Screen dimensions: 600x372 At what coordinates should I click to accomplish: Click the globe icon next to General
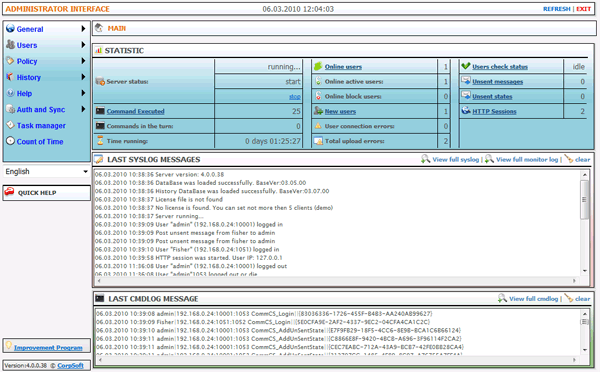pos(10,29)
